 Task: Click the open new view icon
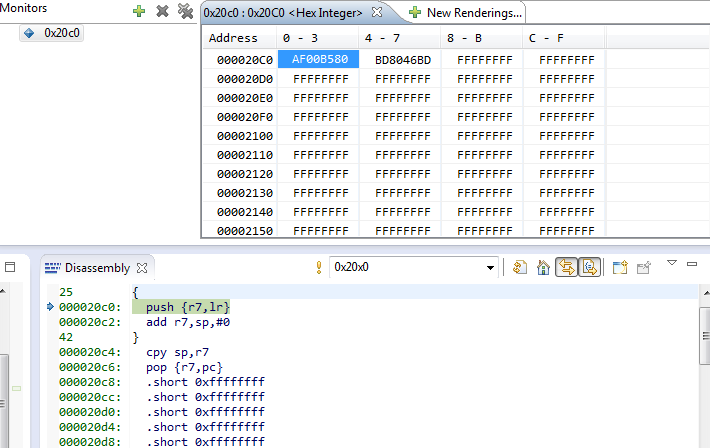[620, 267]
